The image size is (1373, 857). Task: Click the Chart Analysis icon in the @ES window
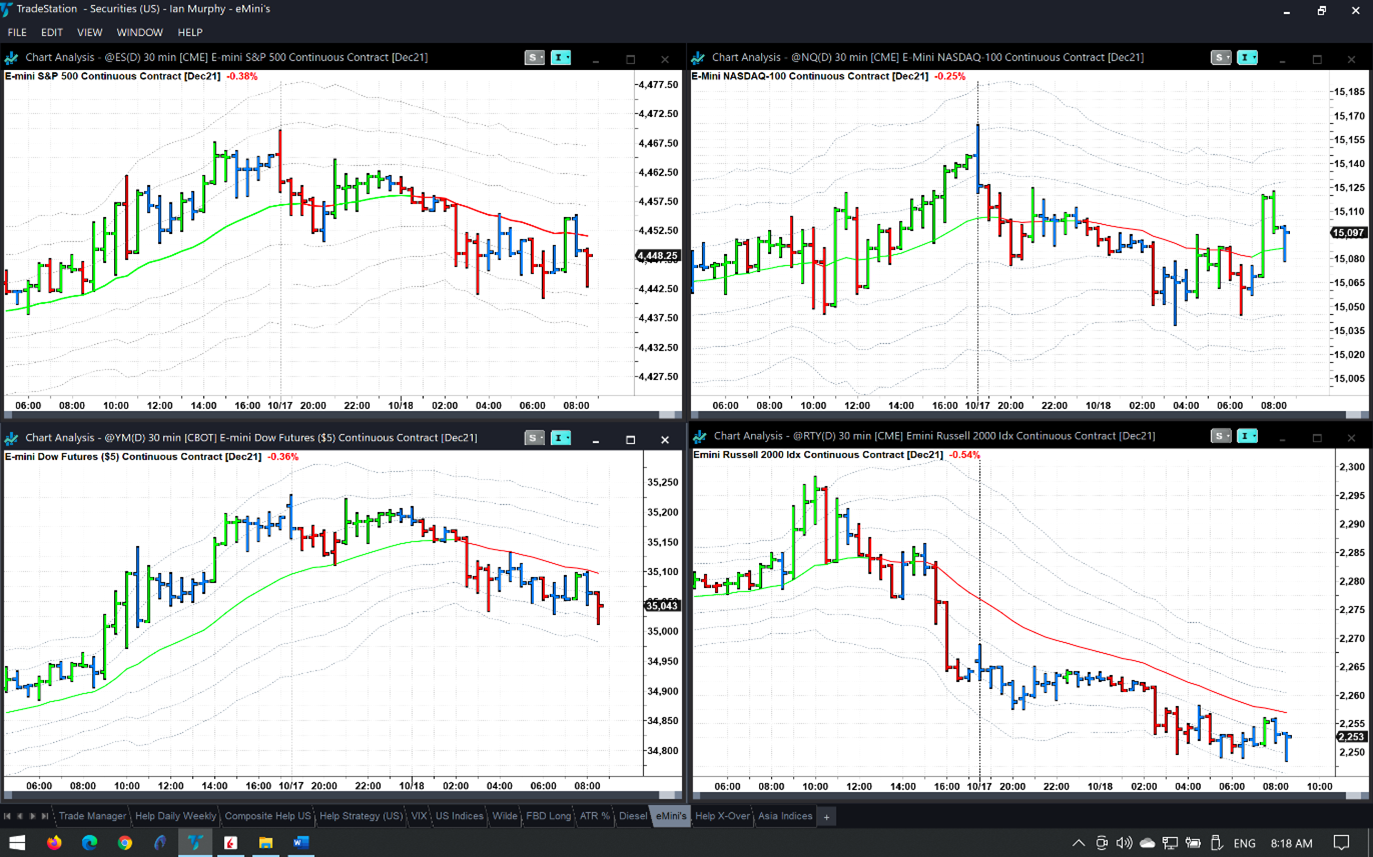click(12, 58)
